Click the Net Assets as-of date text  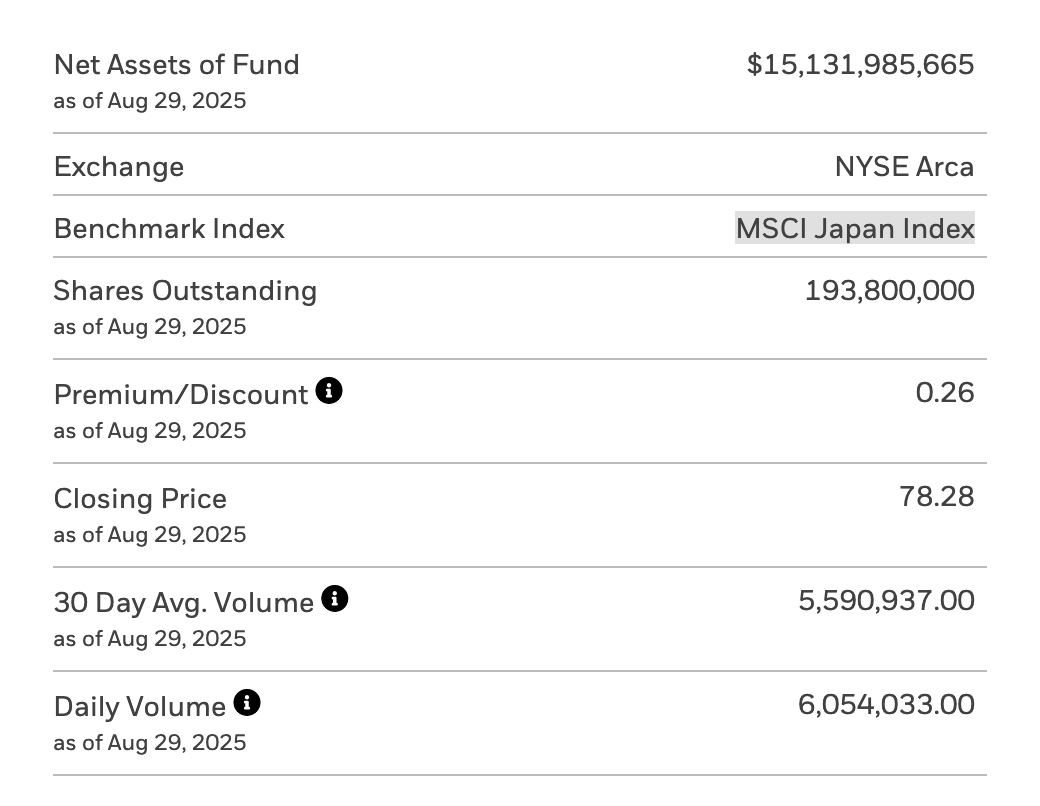149,100
